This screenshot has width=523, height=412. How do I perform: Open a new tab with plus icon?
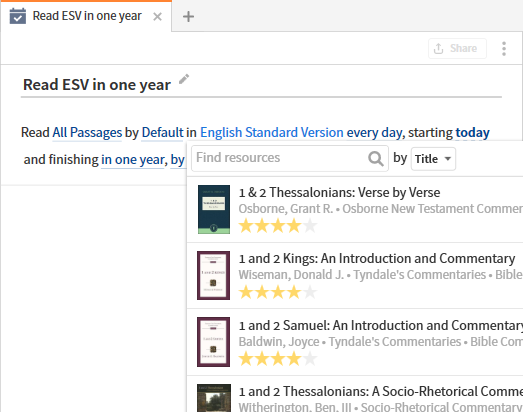[x=188, y=16]
